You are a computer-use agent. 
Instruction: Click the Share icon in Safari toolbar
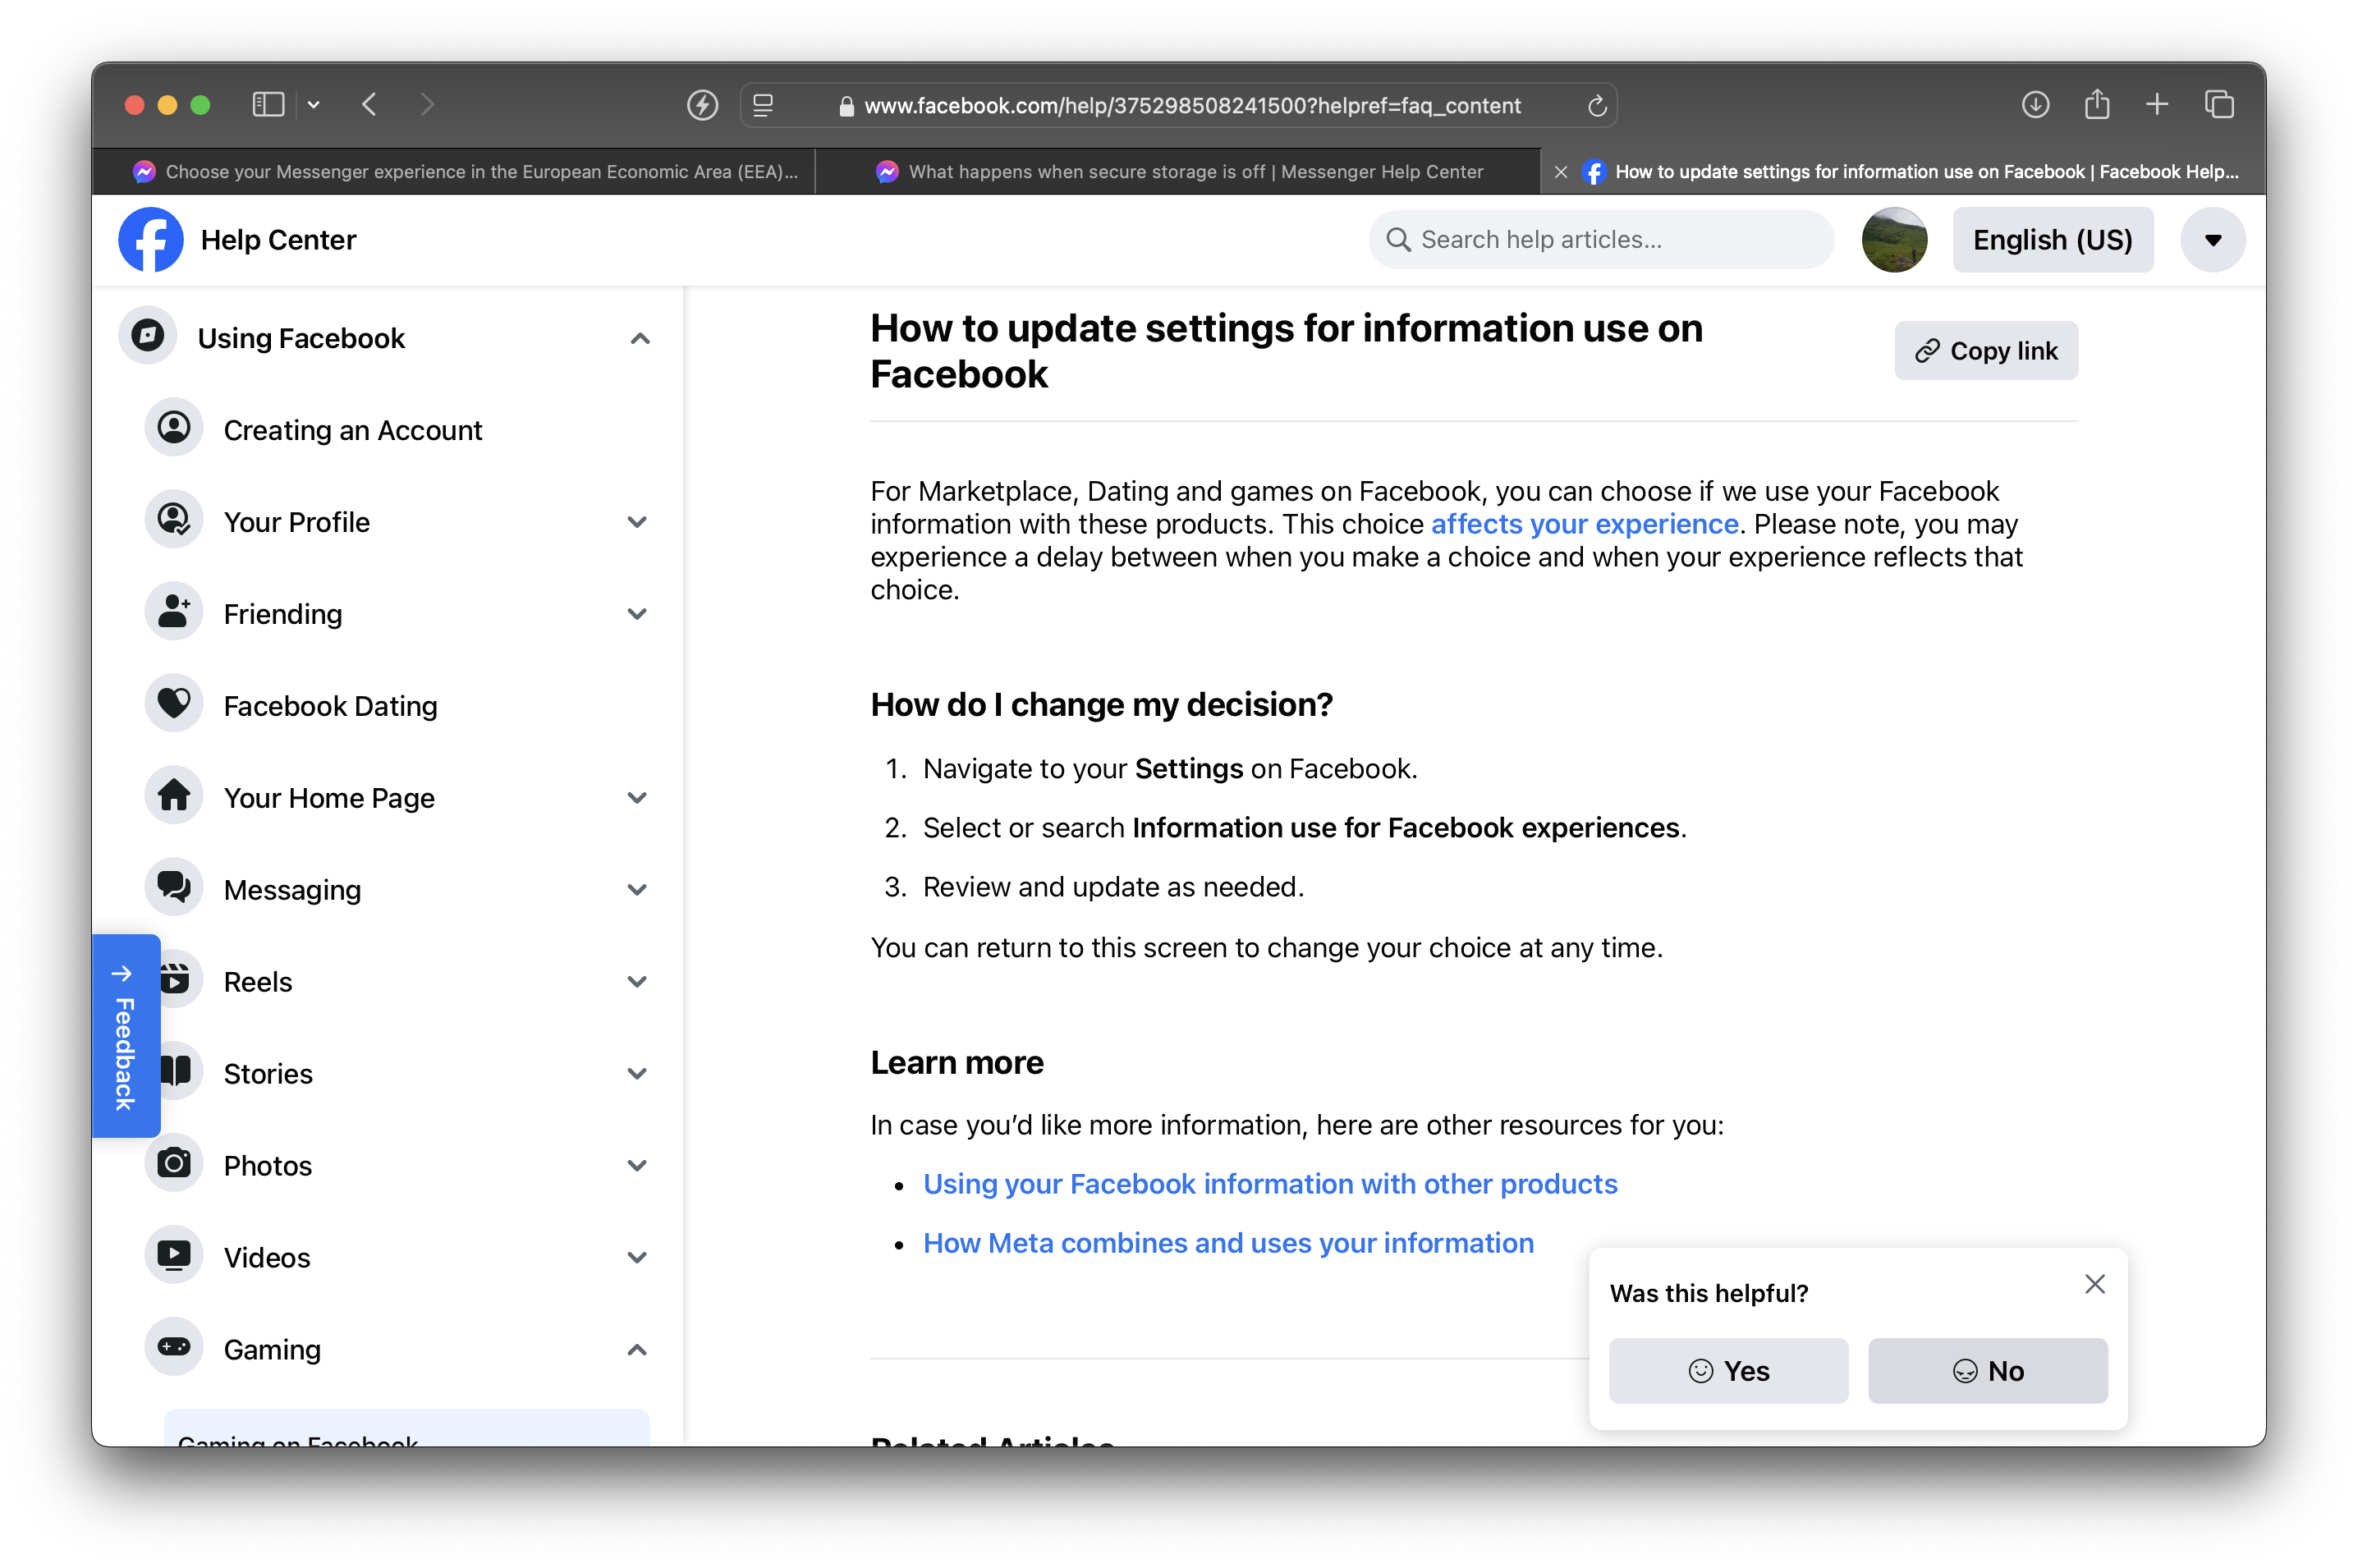2097,105
